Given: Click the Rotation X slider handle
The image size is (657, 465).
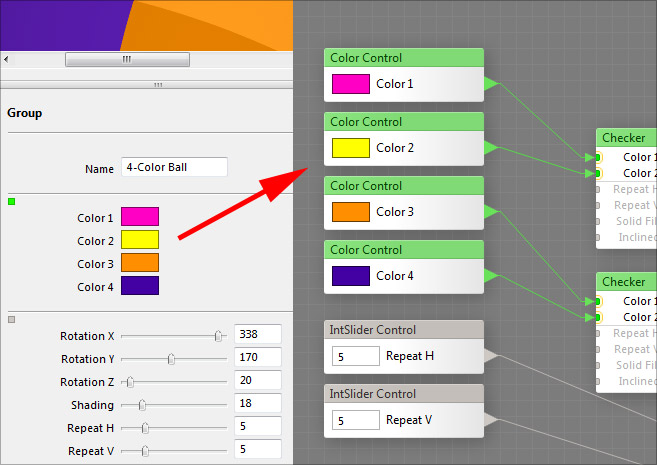Looking at the screenshot, I should pyautogui.click(x=218, y=336).
